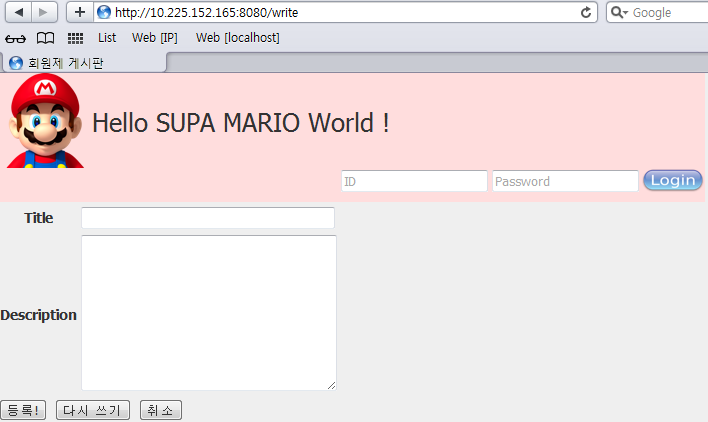Click the address bar URL field
The height and width of the screenshot is (422, 708).
point(345,12)
